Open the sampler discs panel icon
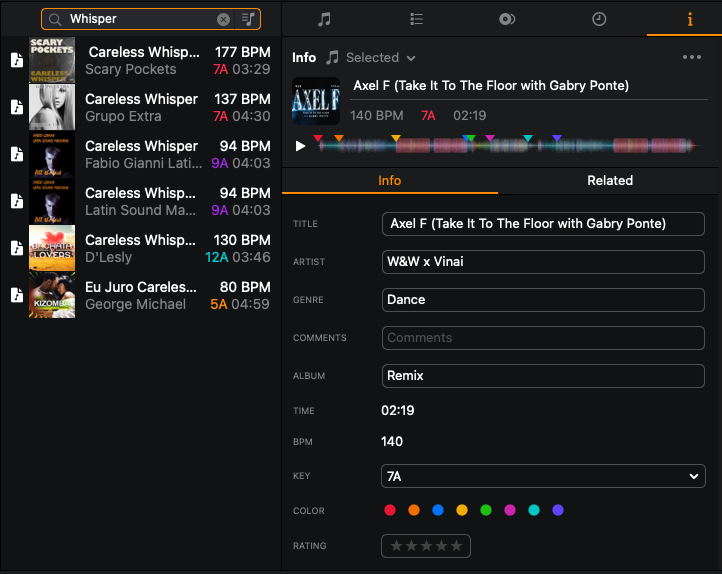The height and width of the screenshot is (574, 722). [x=507, y=19]
